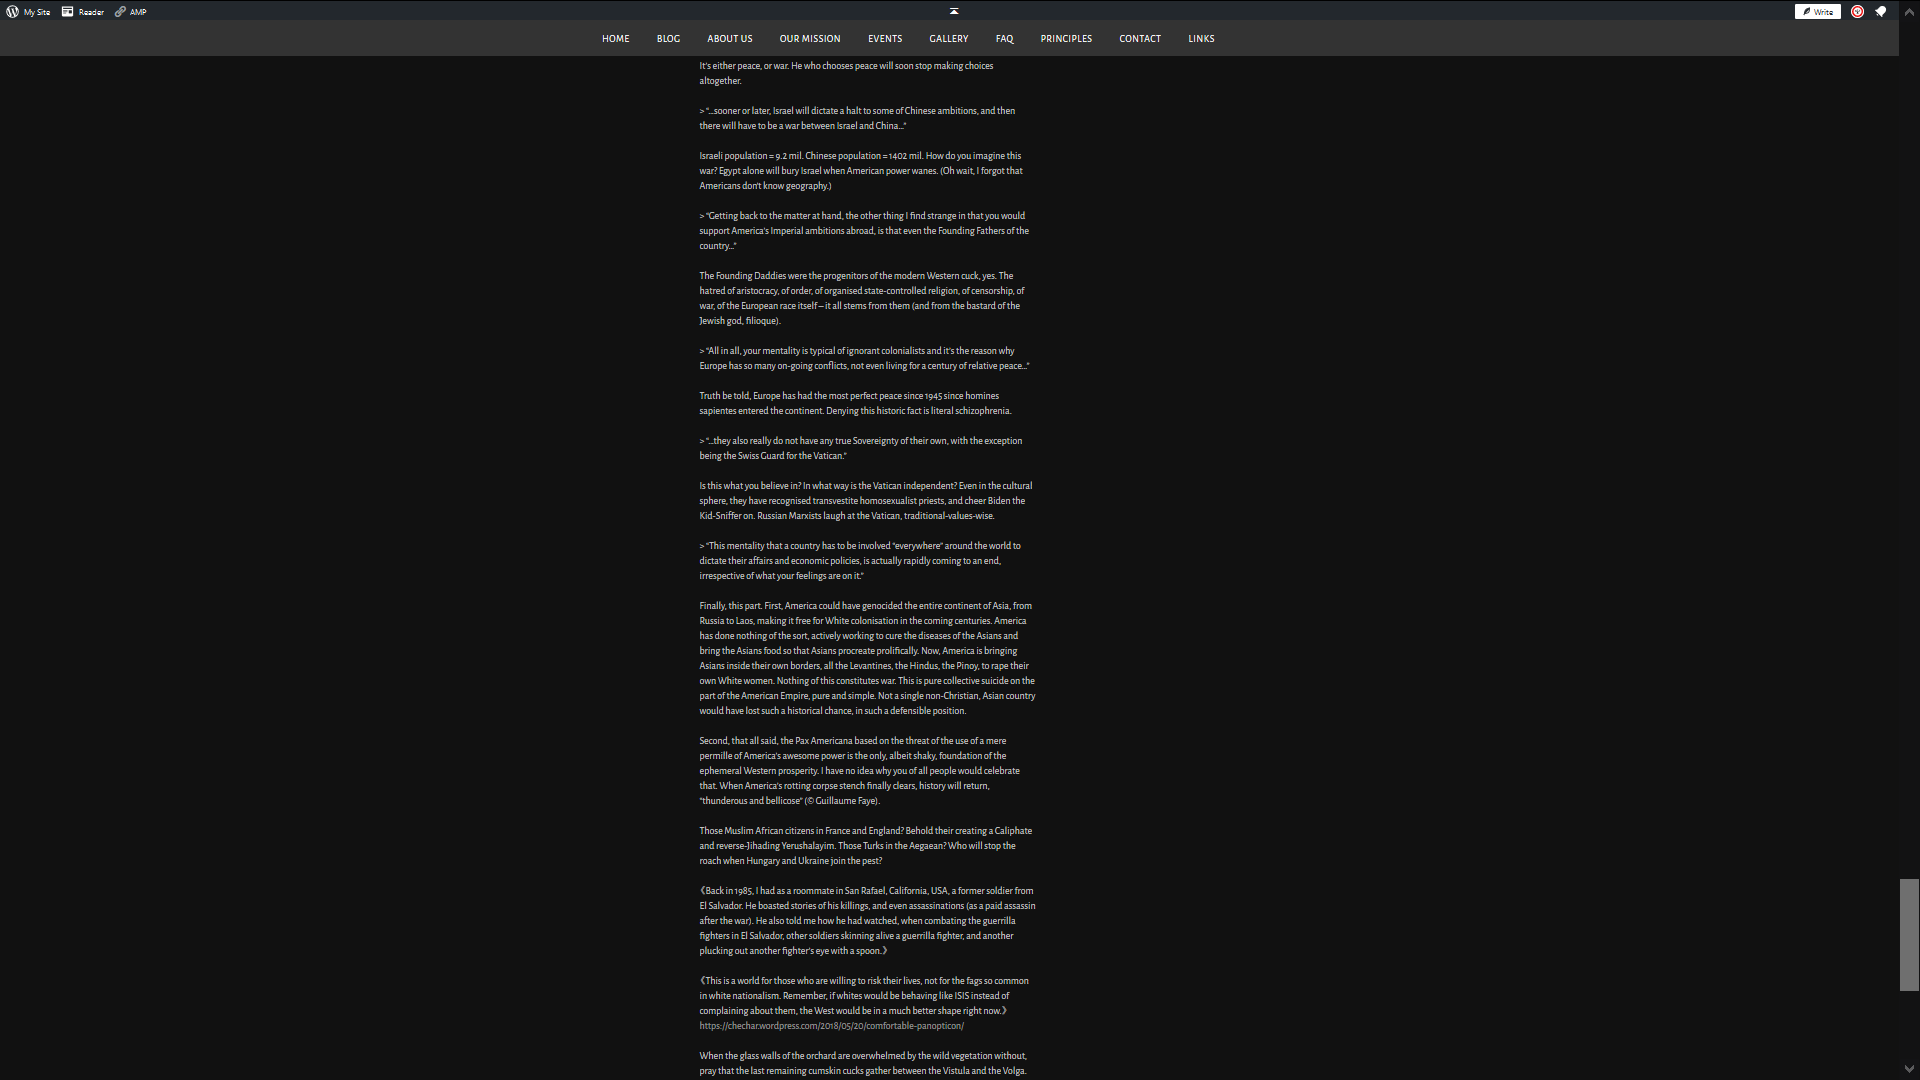Open the HOME menu item
This screenshot has width=1920, height=1080.
point(615,39)
